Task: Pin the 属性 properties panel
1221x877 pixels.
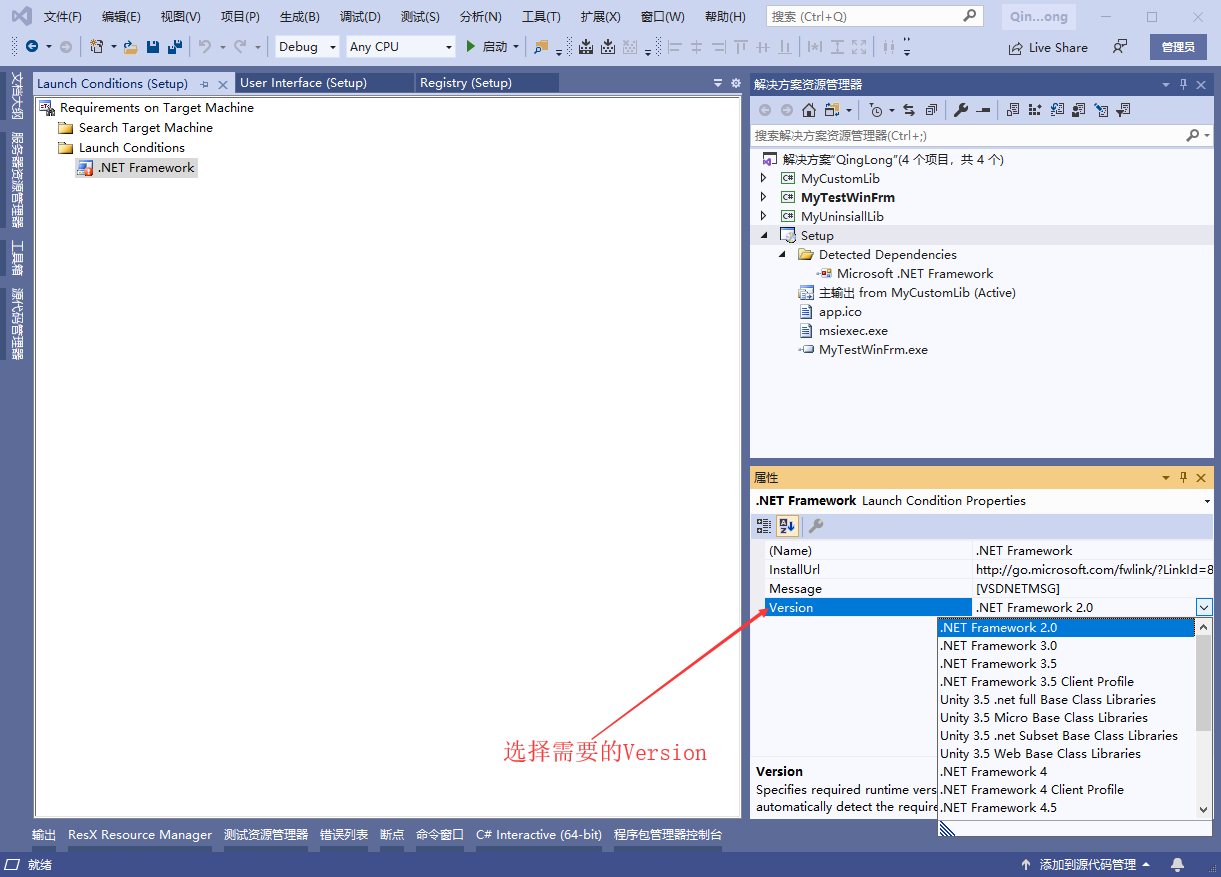Action: click(1184, 477)
